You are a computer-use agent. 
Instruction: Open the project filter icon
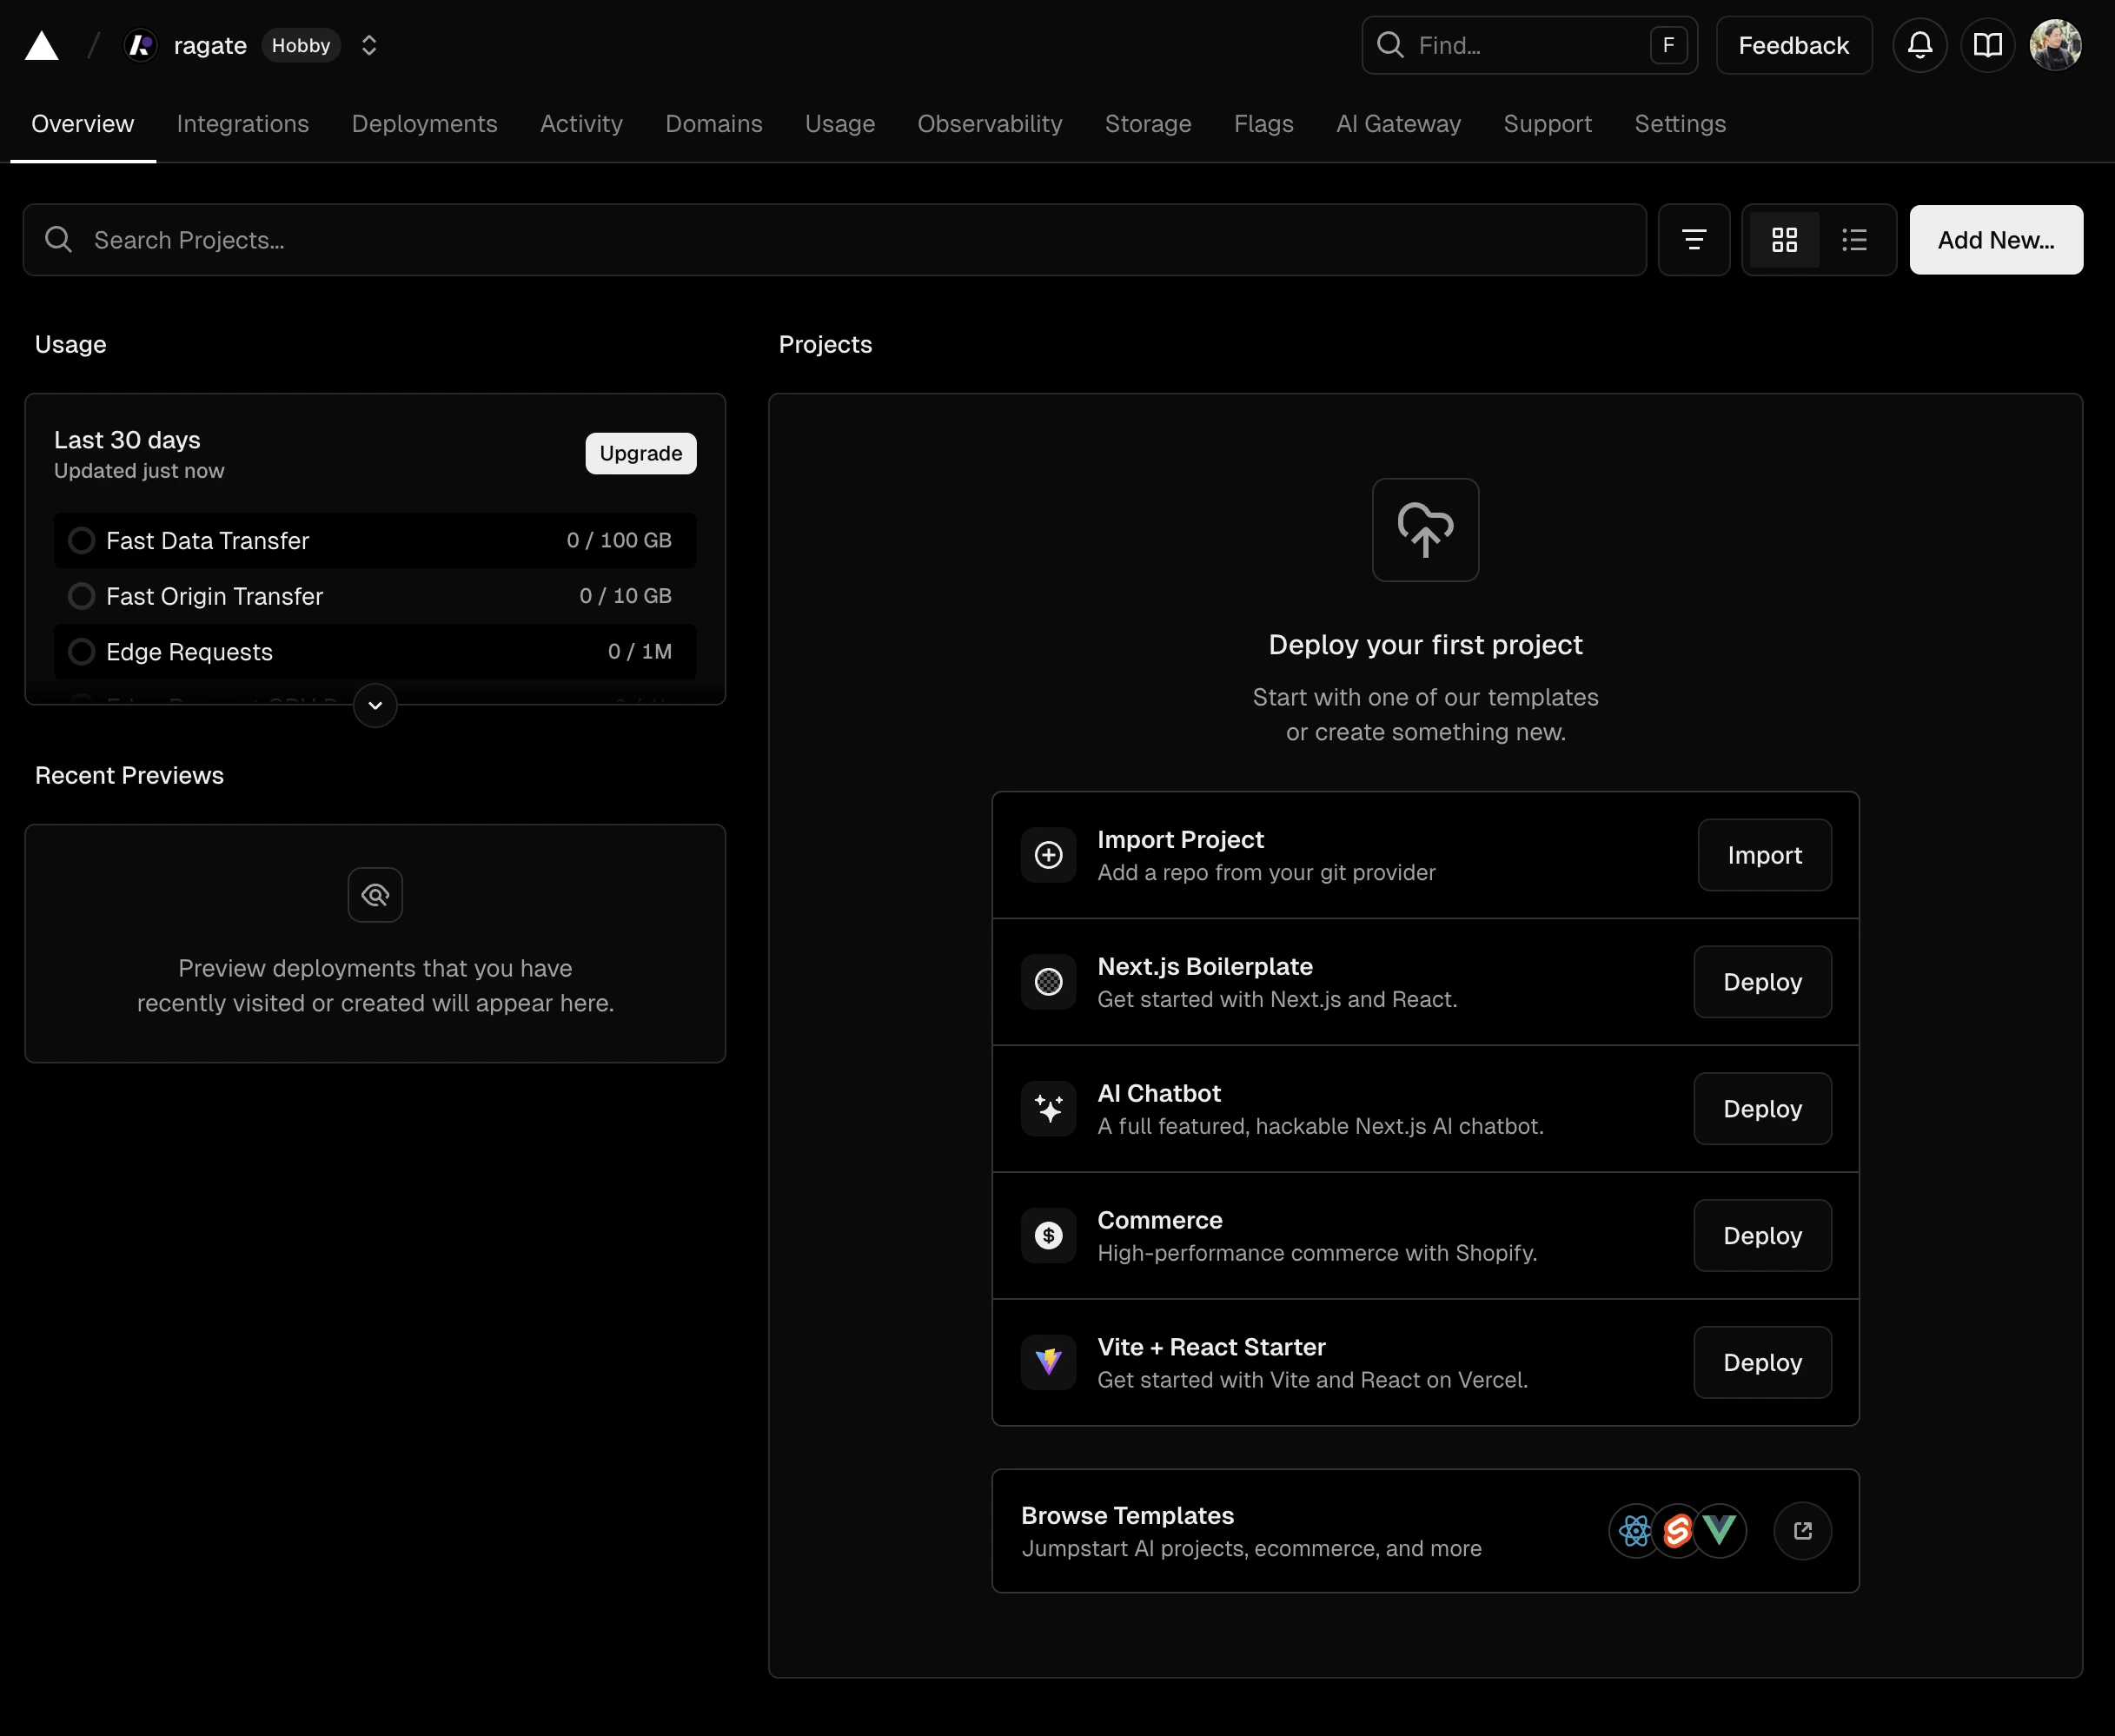click(1694, 240)
